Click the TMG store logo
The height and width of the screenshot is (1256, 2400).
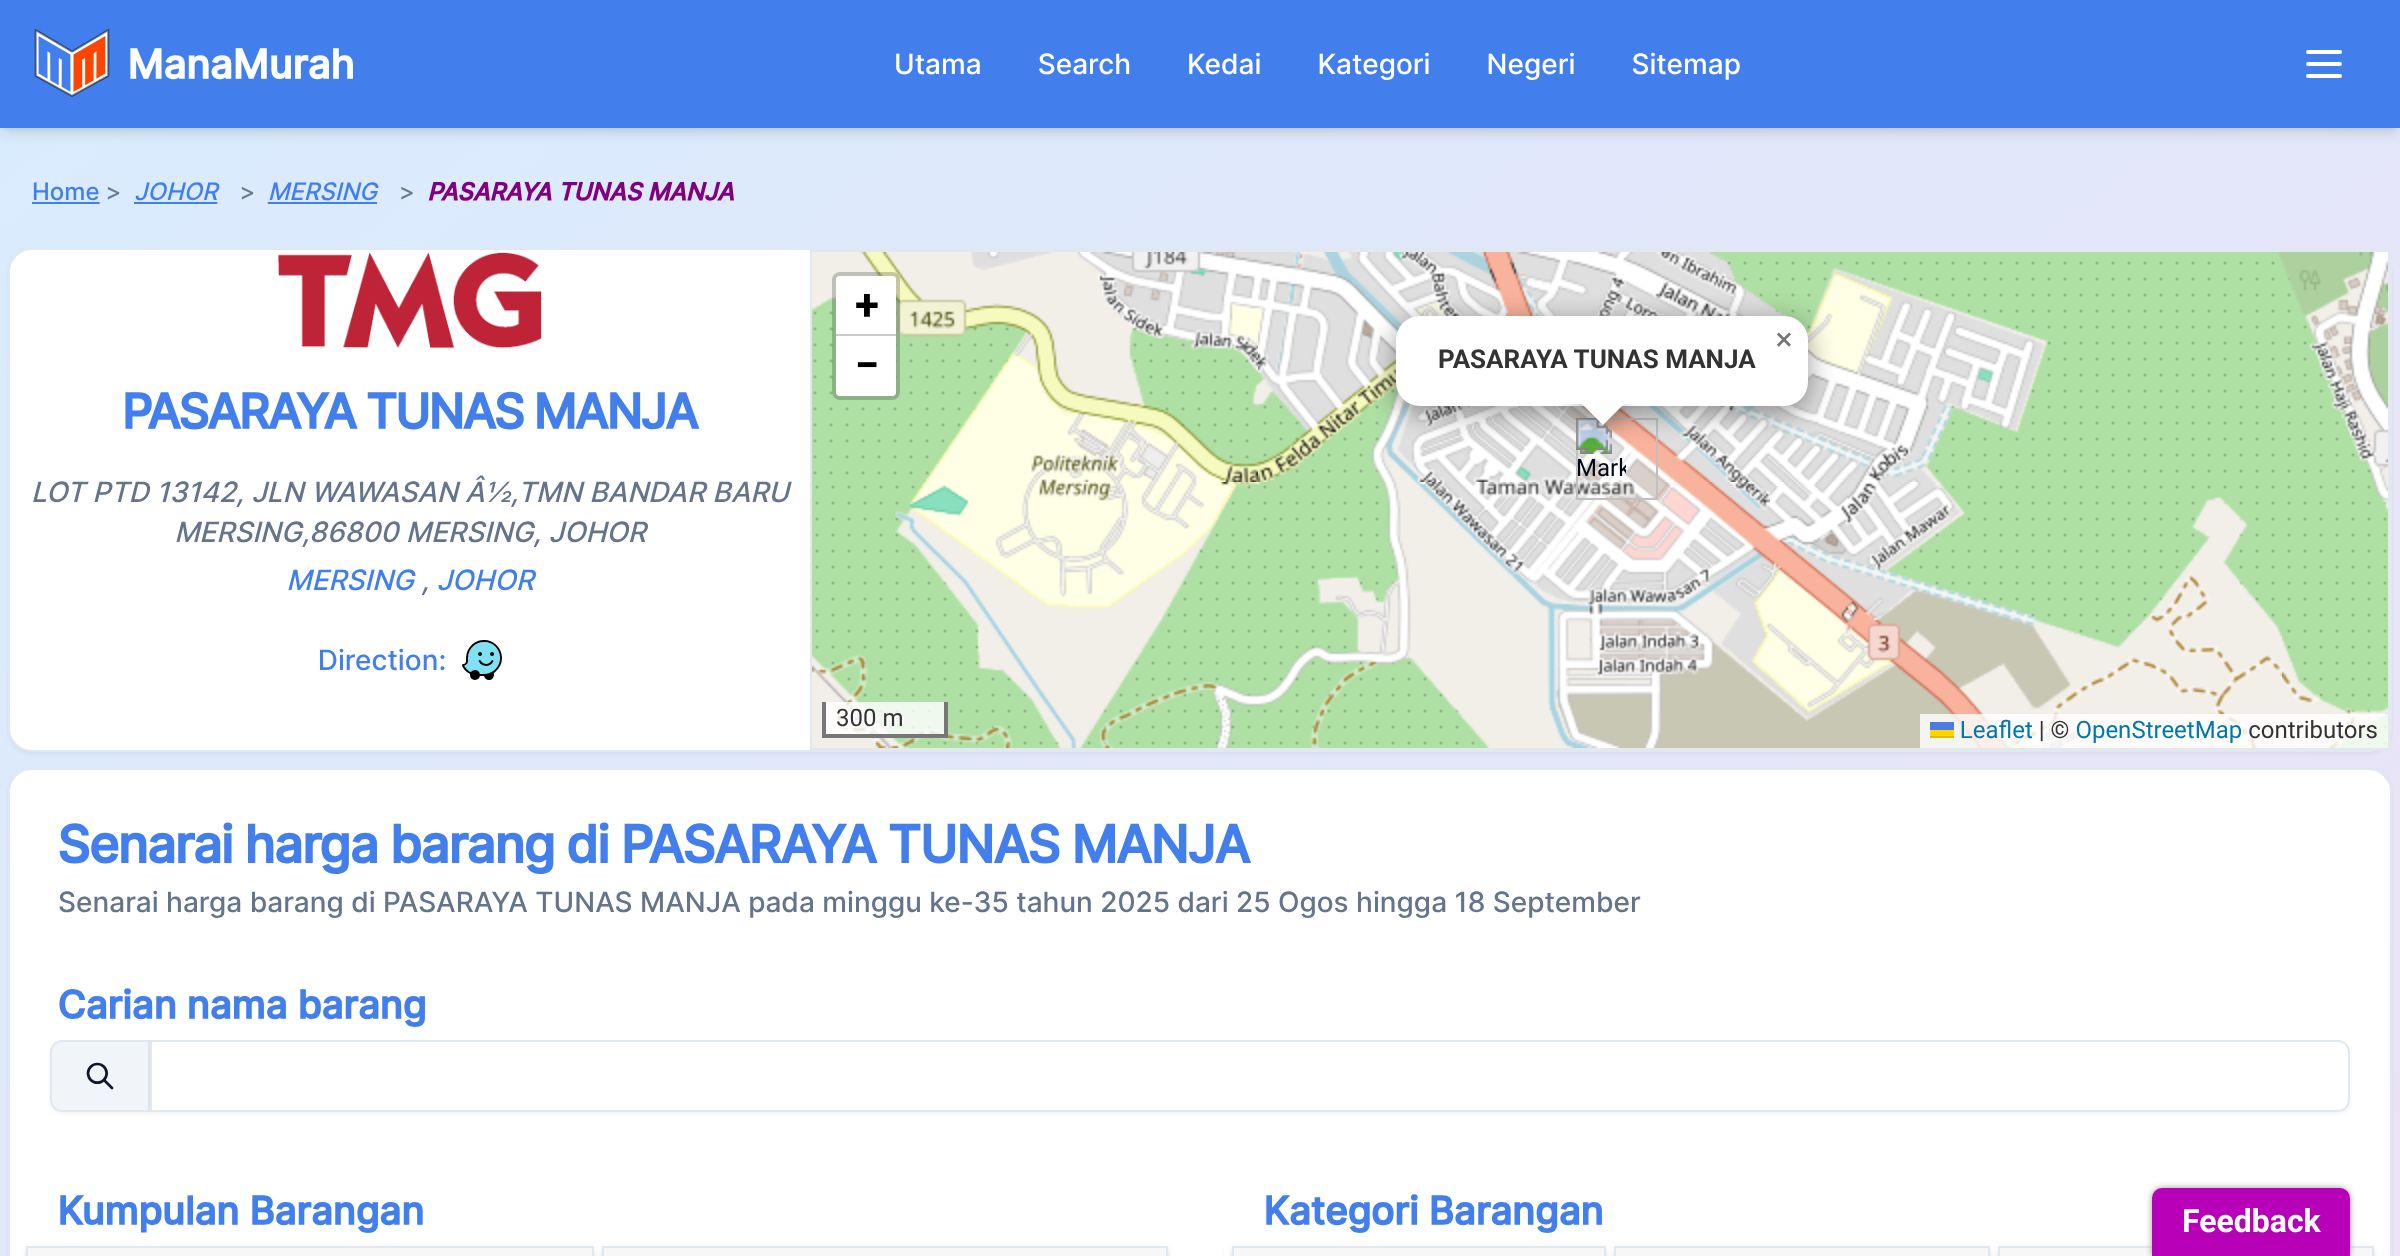[410, 300]
